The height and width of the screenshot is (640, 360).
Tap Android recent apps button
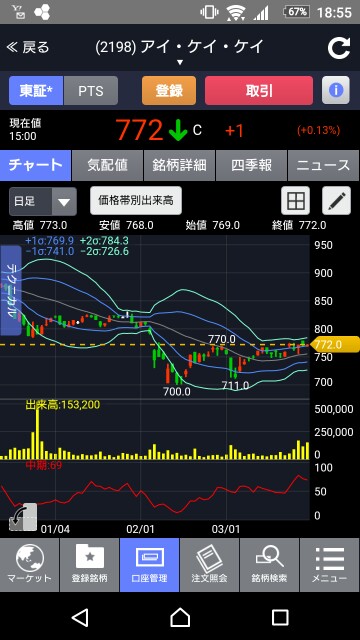[x=280, y=617]
